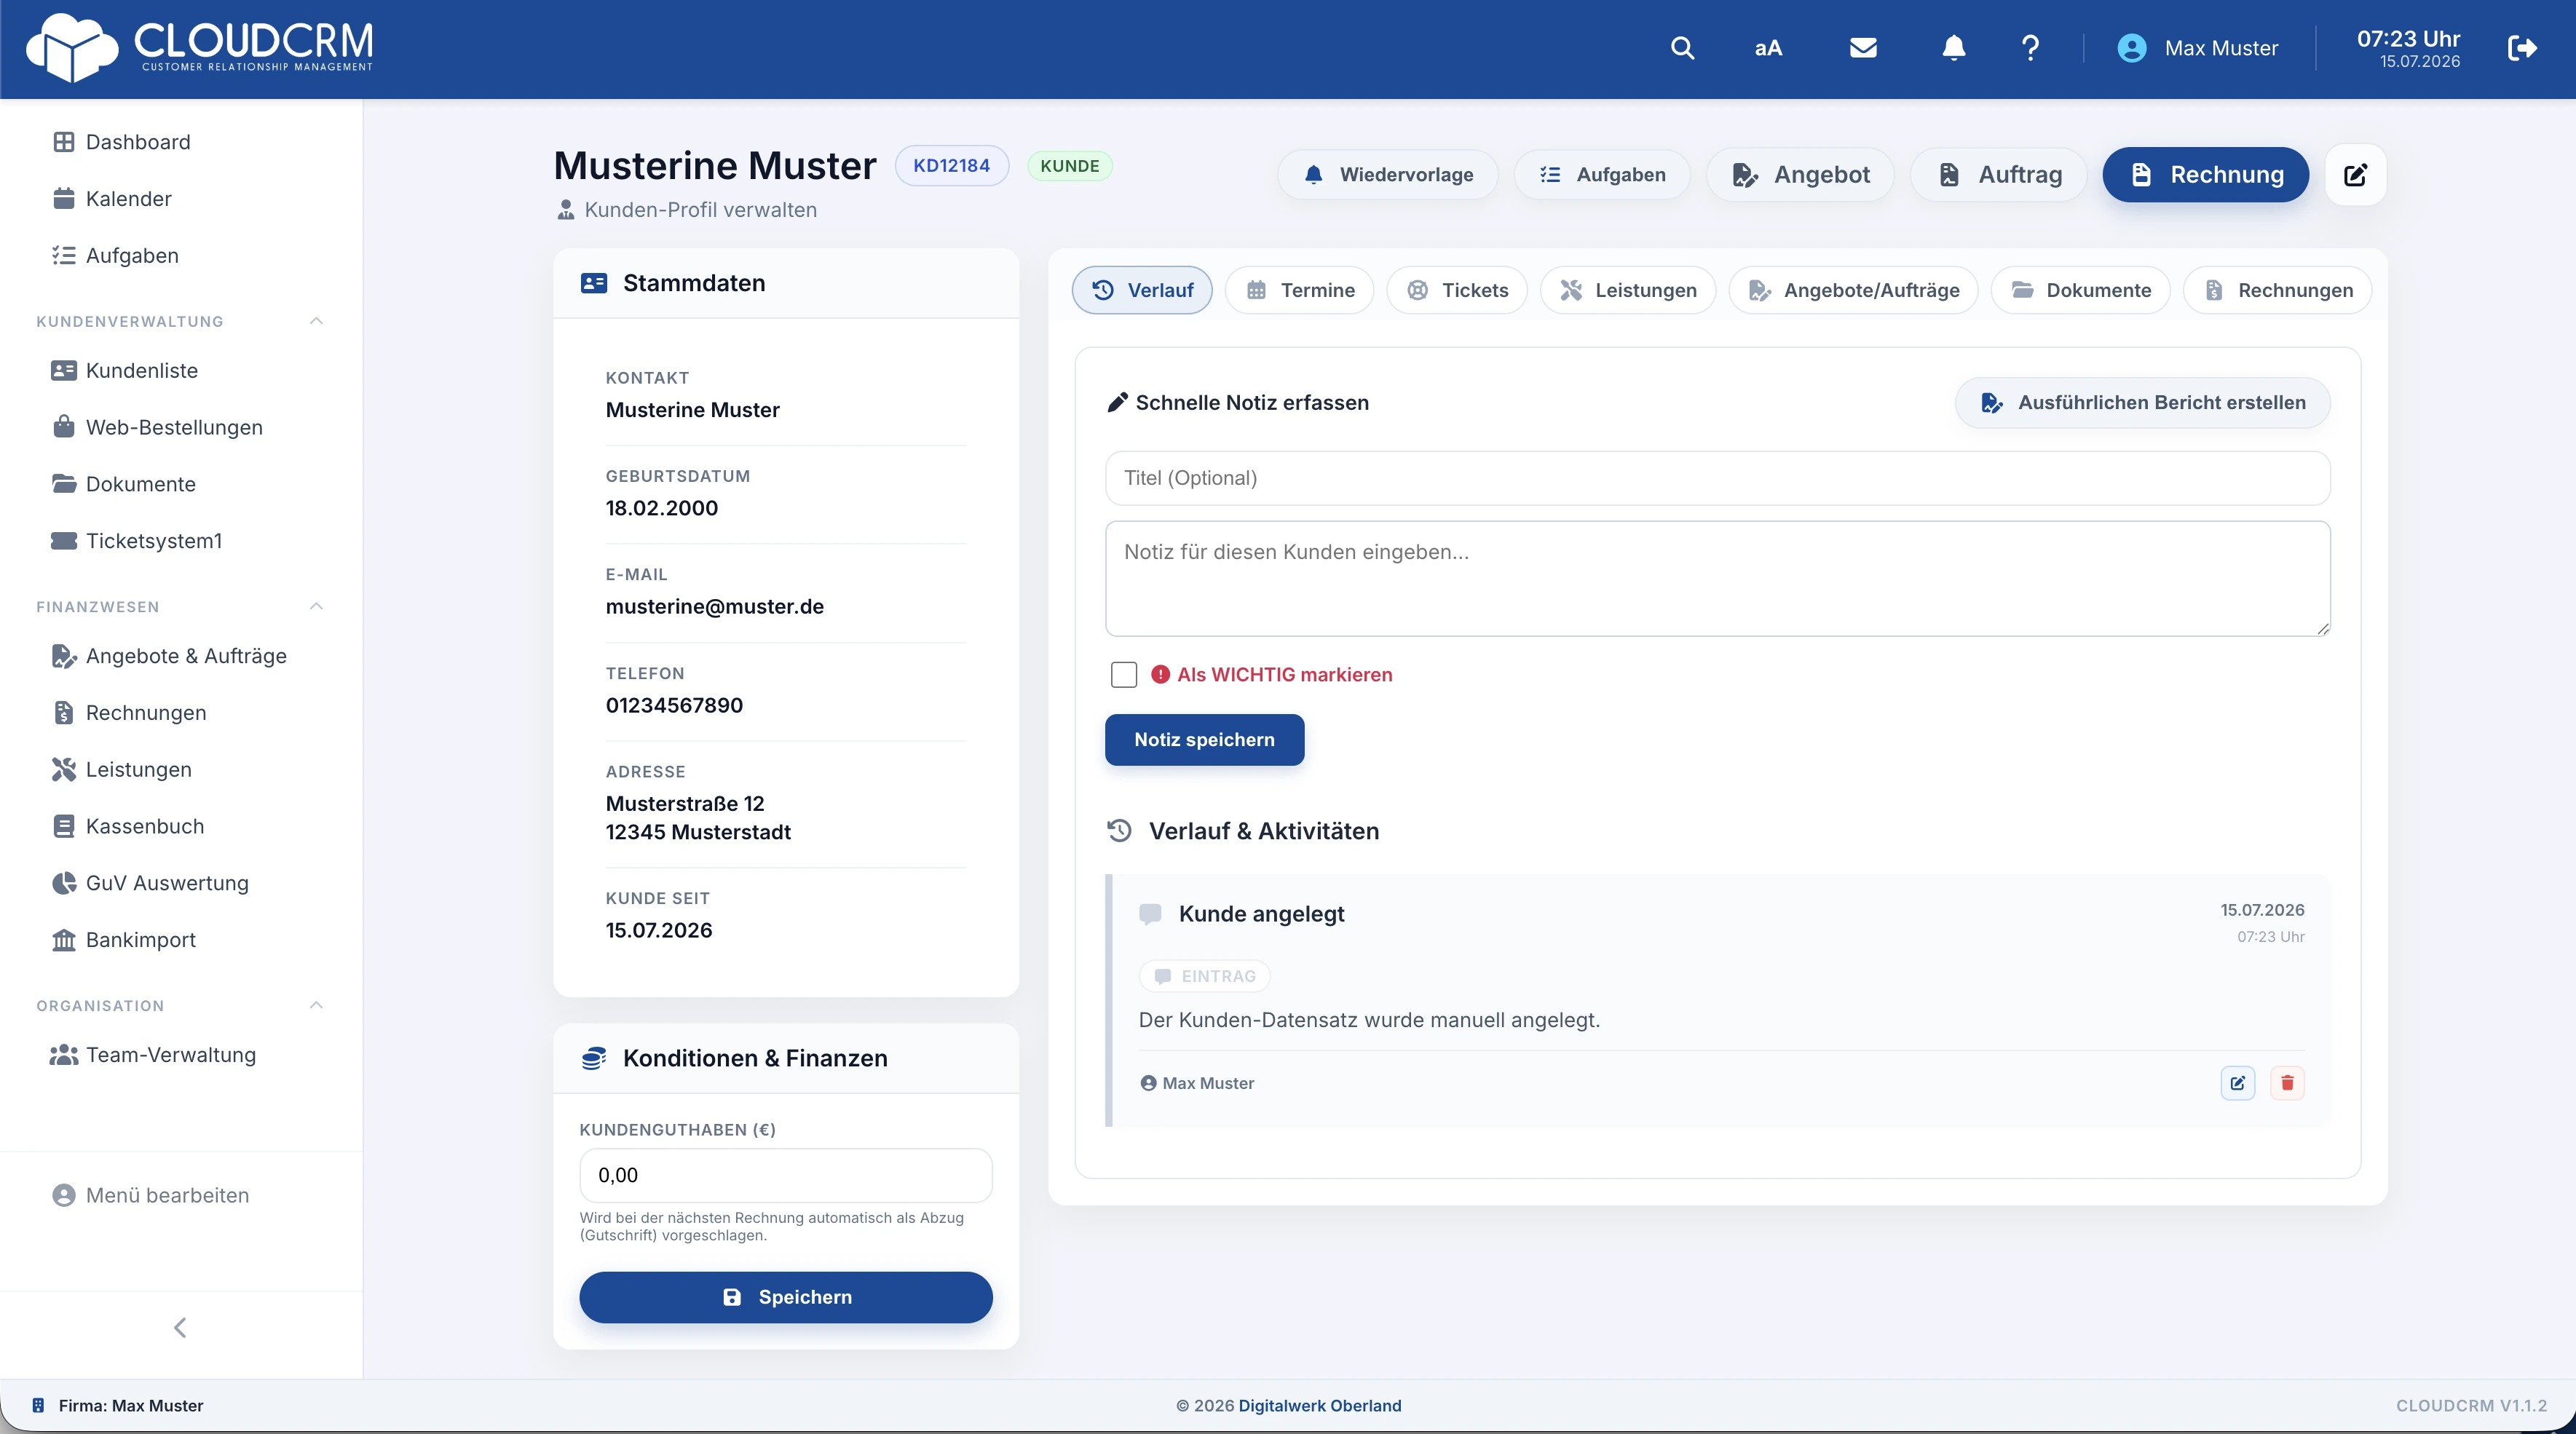
Task: Focus the customer note textarea
Action: click(x=1717, y=578)
